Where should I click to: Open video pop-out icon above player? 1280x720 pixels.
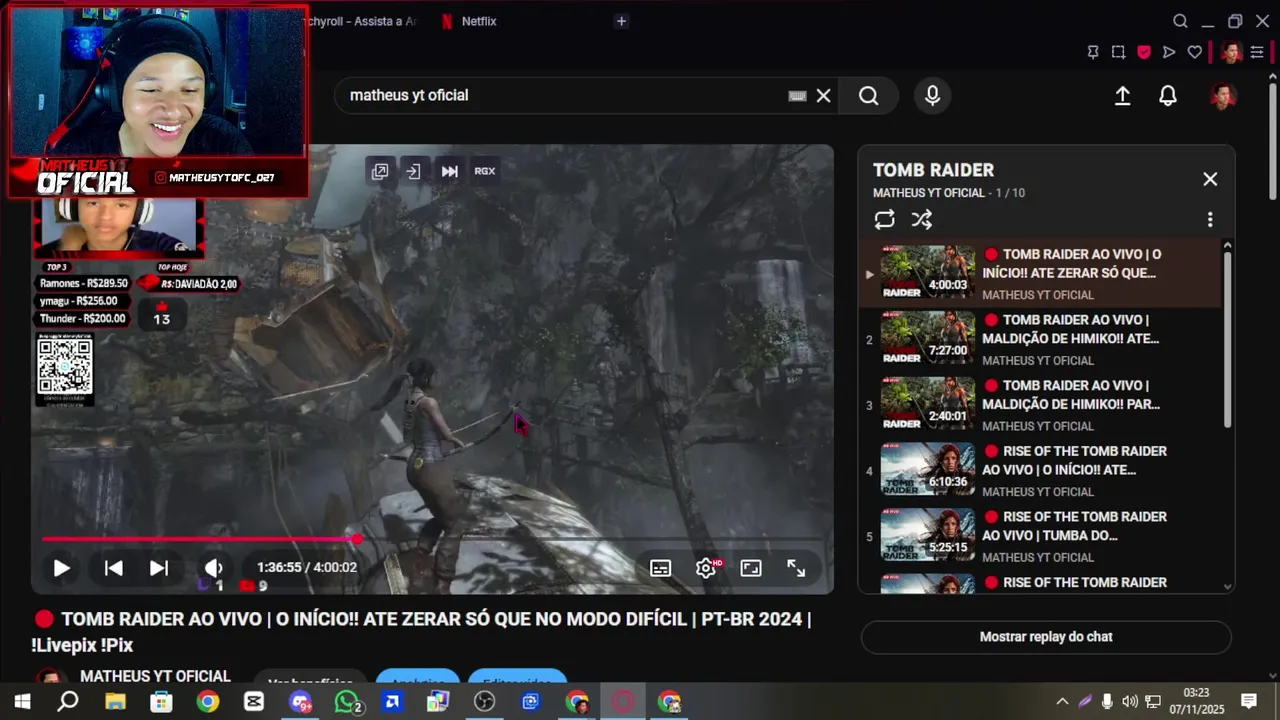pyautogui.click(x=380, y=171)
